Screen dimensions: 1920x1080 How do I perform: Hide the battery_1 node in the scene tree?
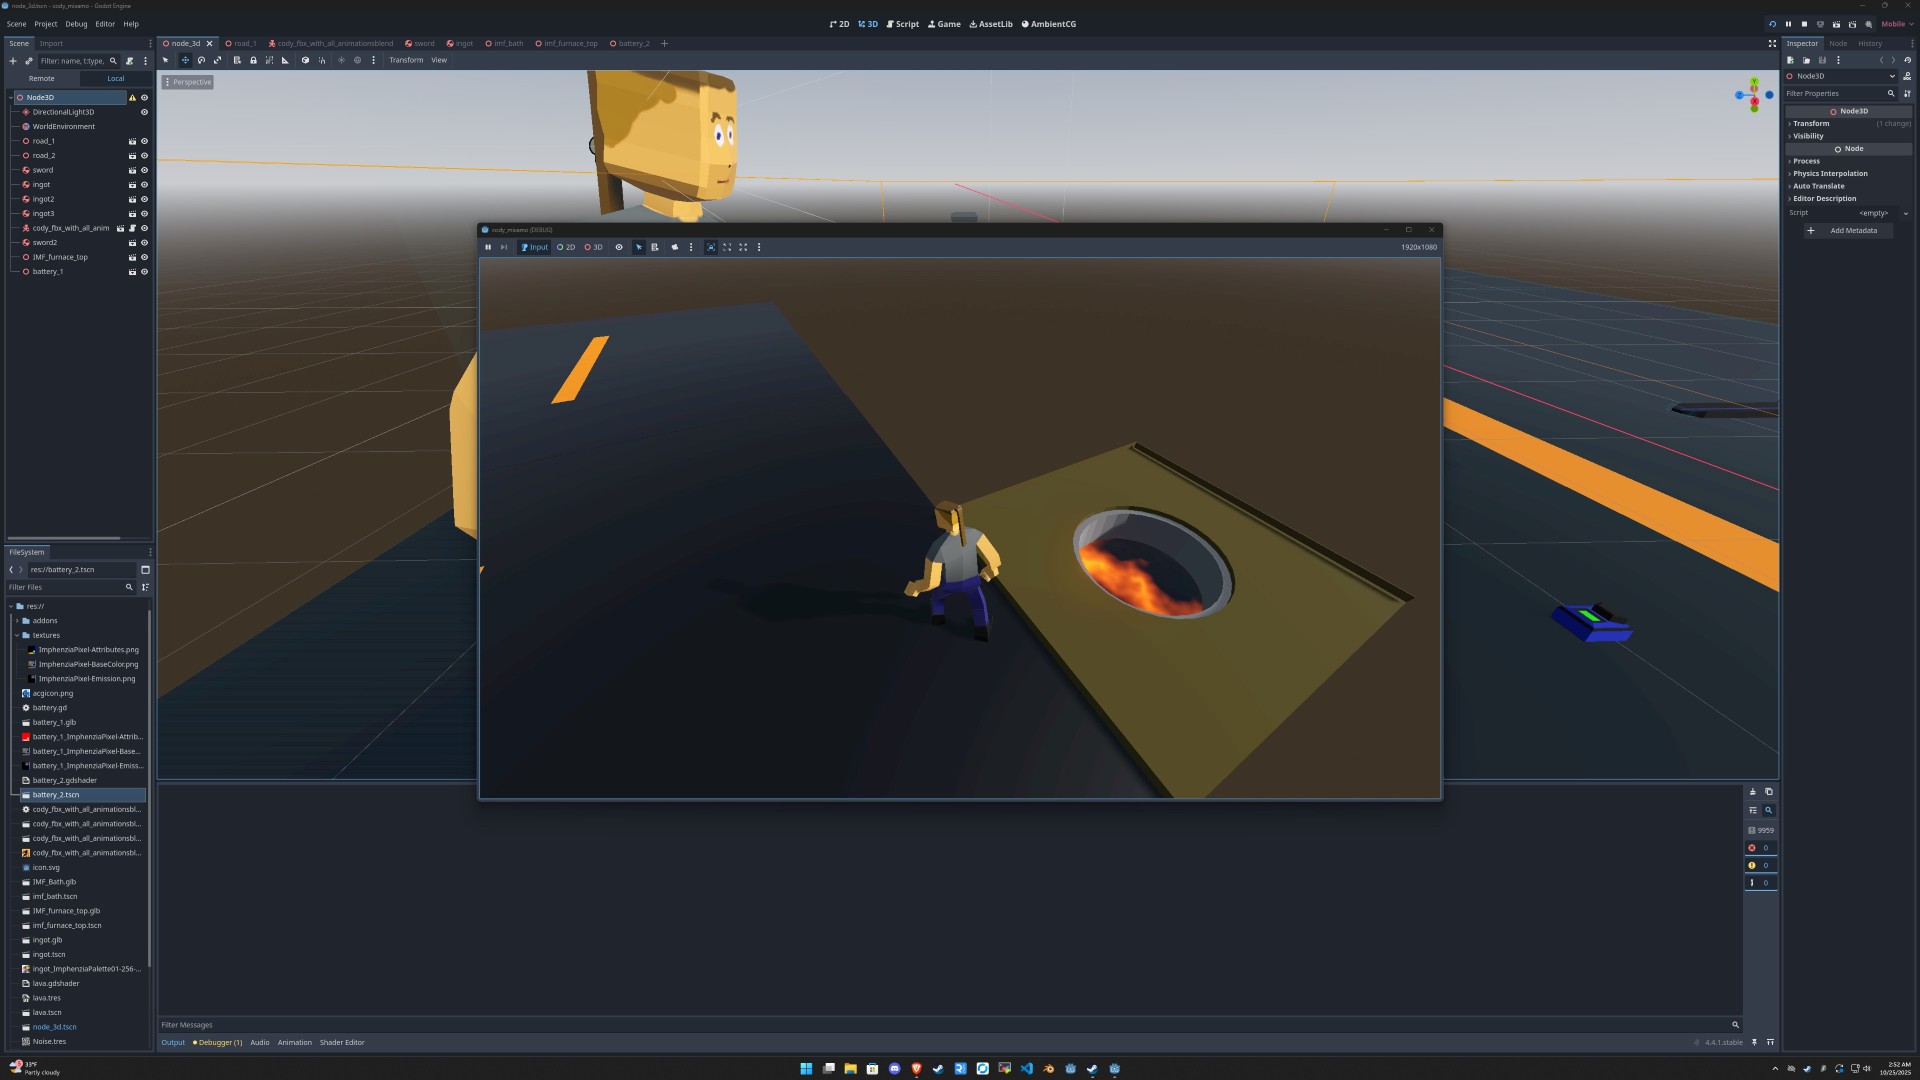144,271
